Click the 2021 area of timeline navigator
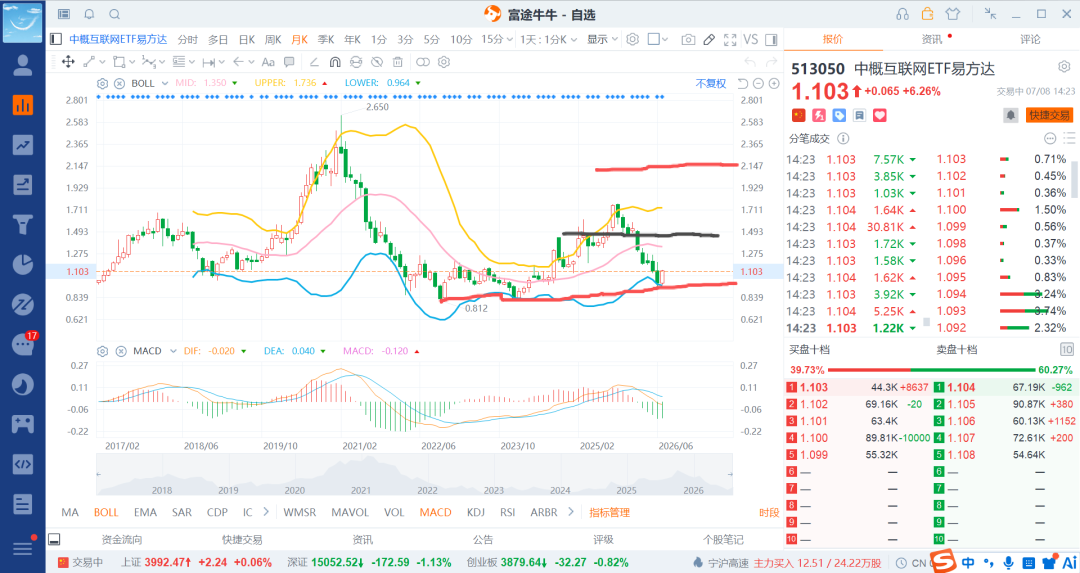 click(361, 490)
